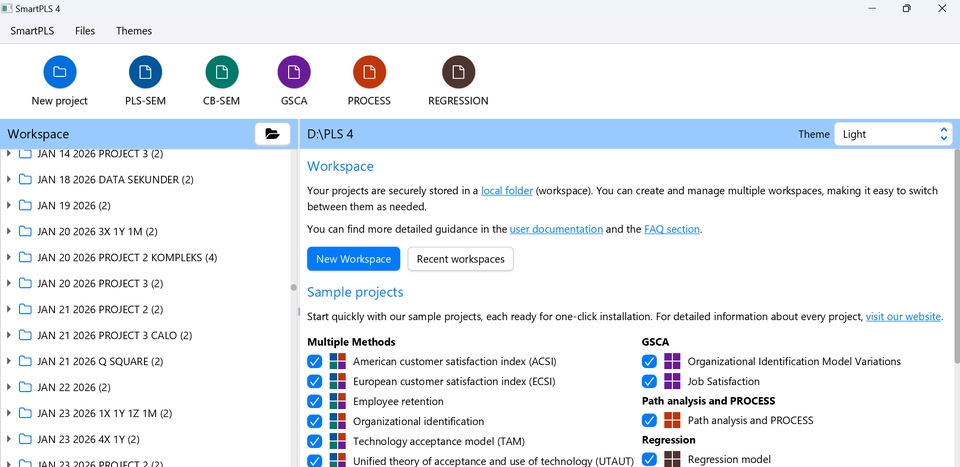This screenshot has width=960, height=467.
Task: Expand JAN 20 2026 PROJECT 3 folder
Action: click(9, 283)
